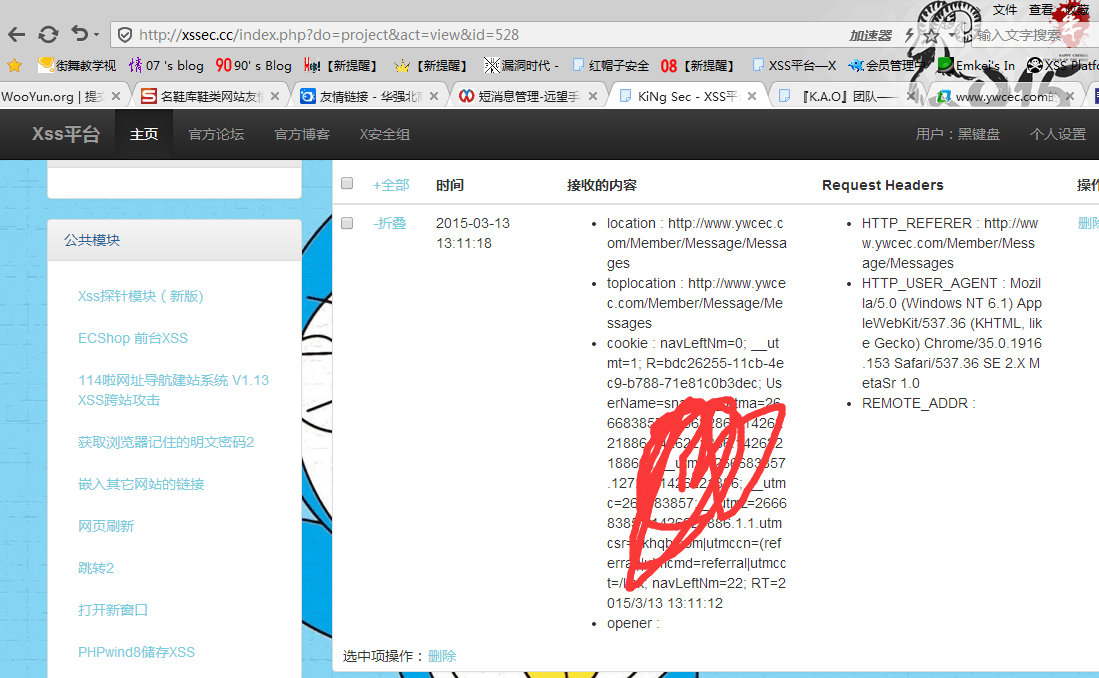Image resolution: width=1099 pixels, height=678 pixels.
Task: Switch to the 名鞋库鞋类网站 tab
Action: click(x=203, y=96)
